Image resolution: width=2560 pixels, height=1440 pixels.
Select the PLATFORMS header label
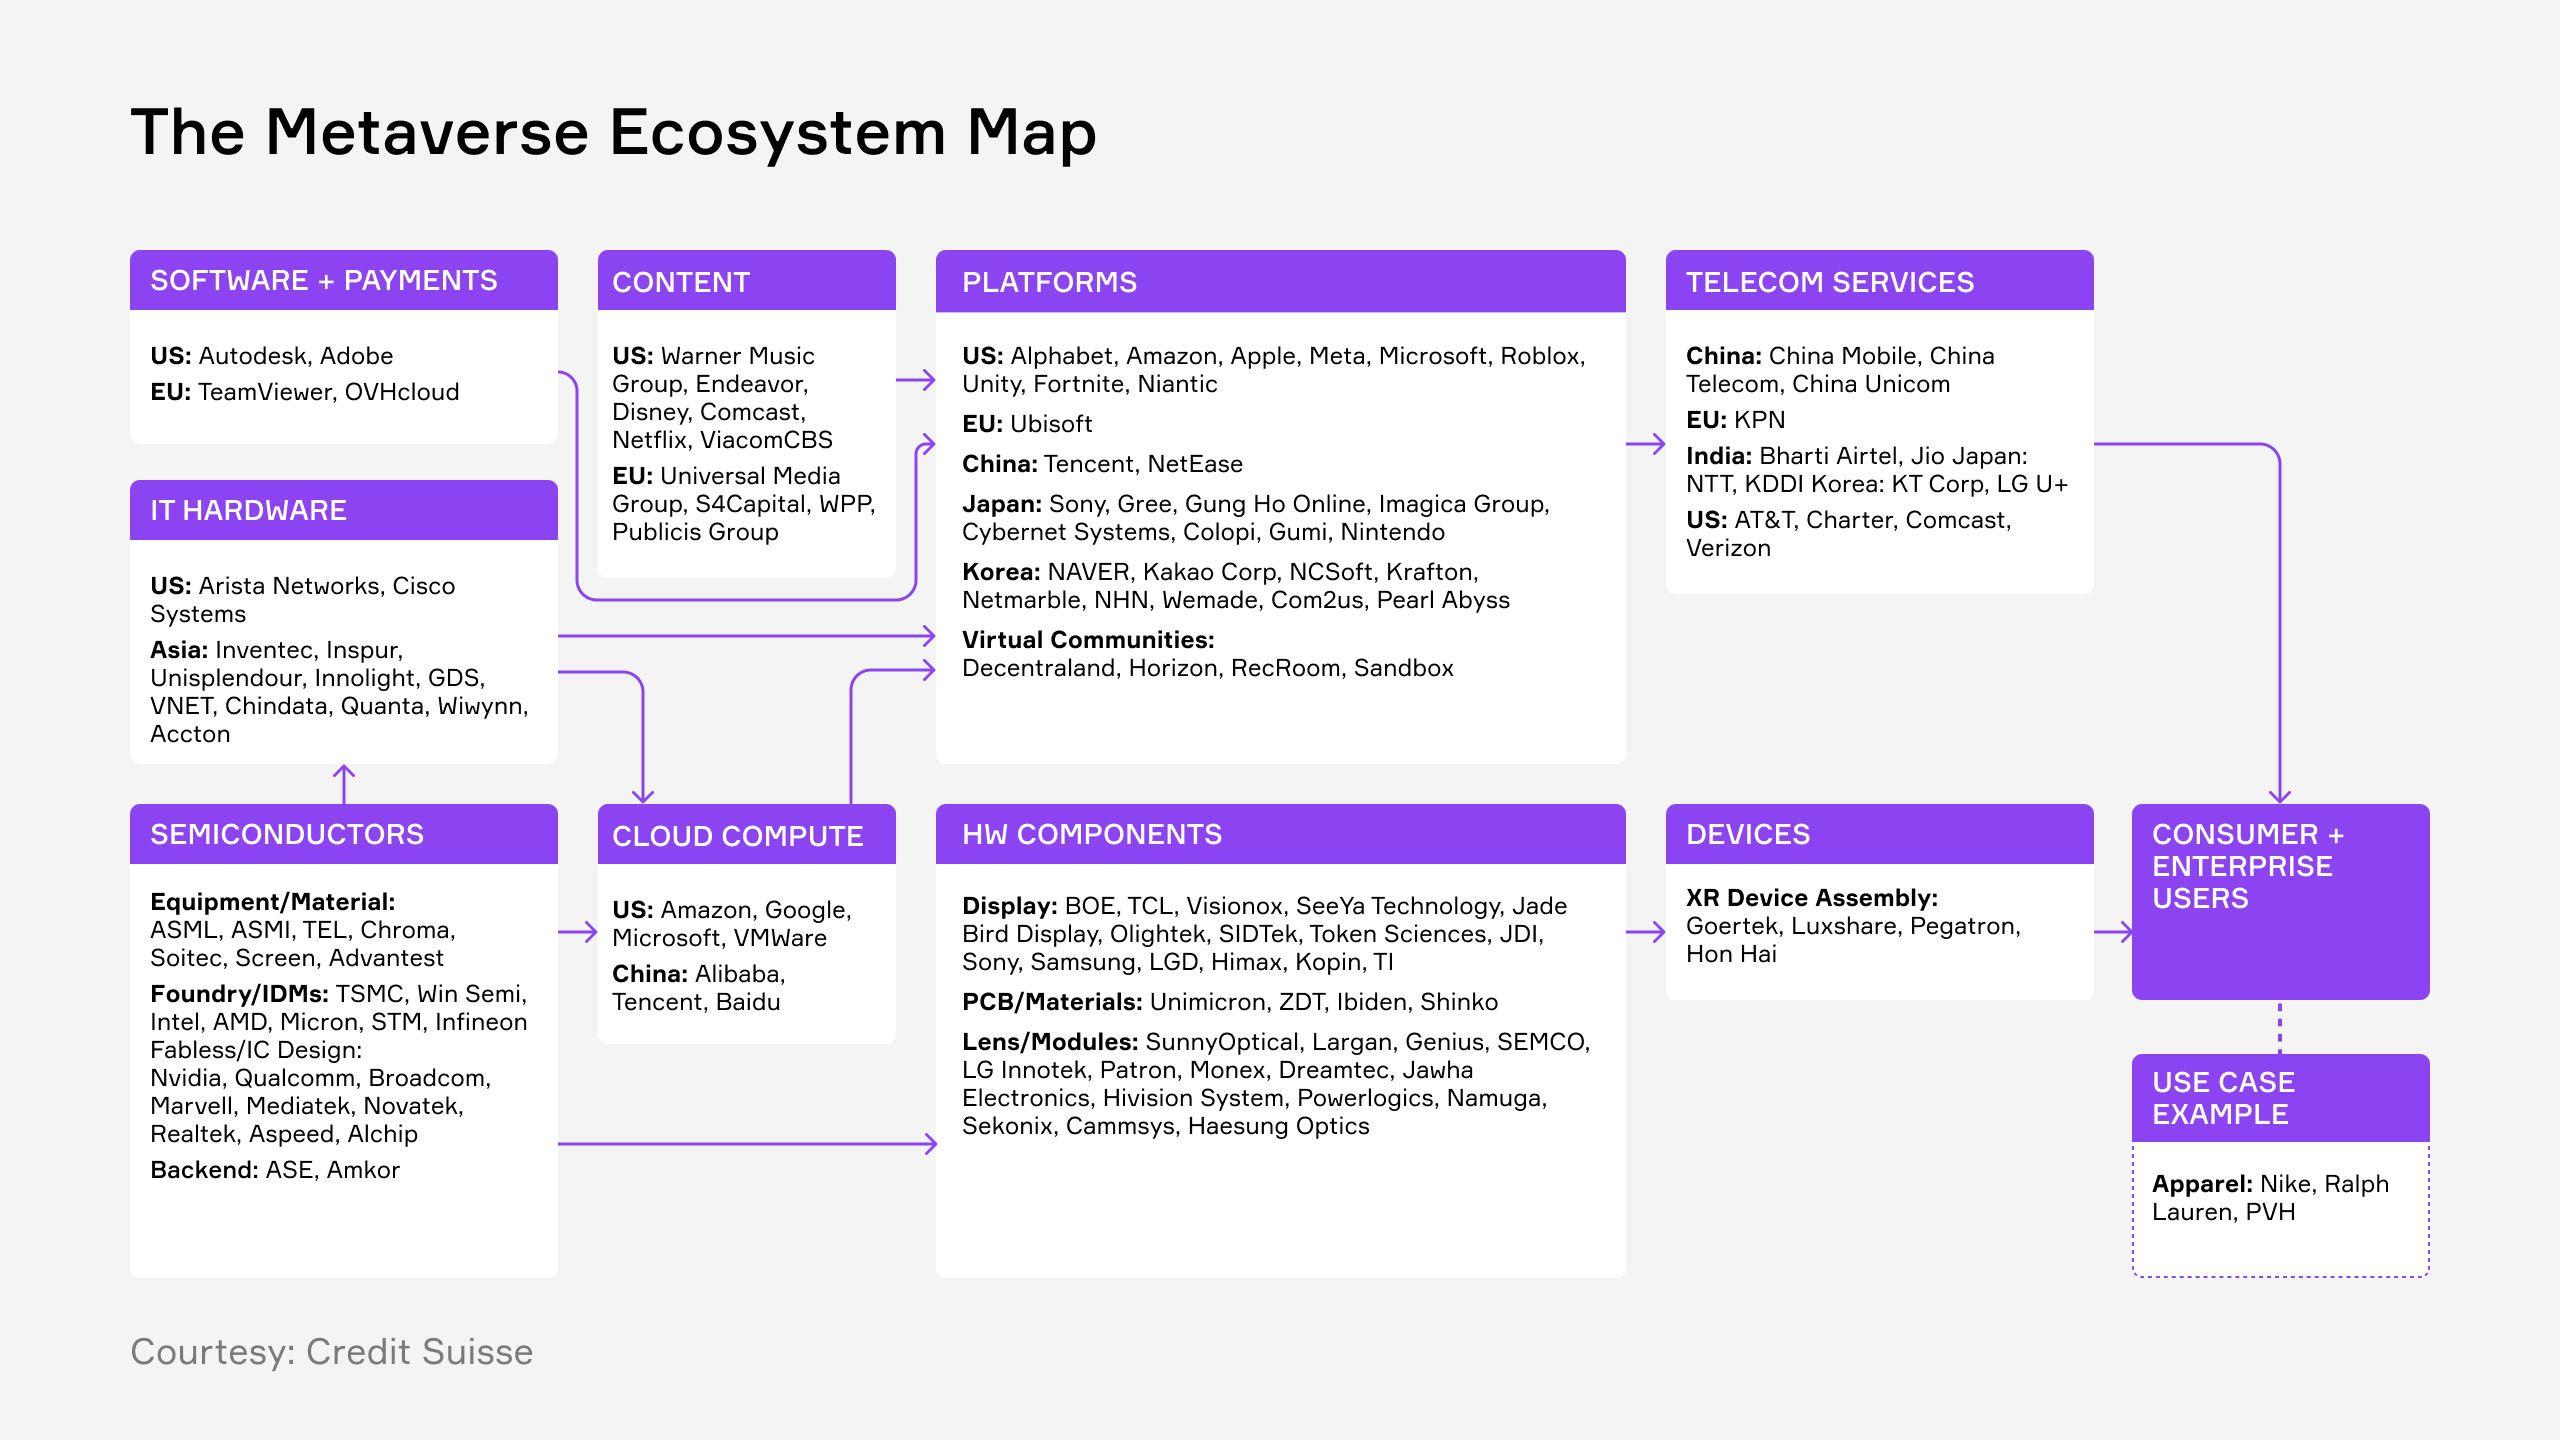pyautogui.click(x=1049, y=282)
